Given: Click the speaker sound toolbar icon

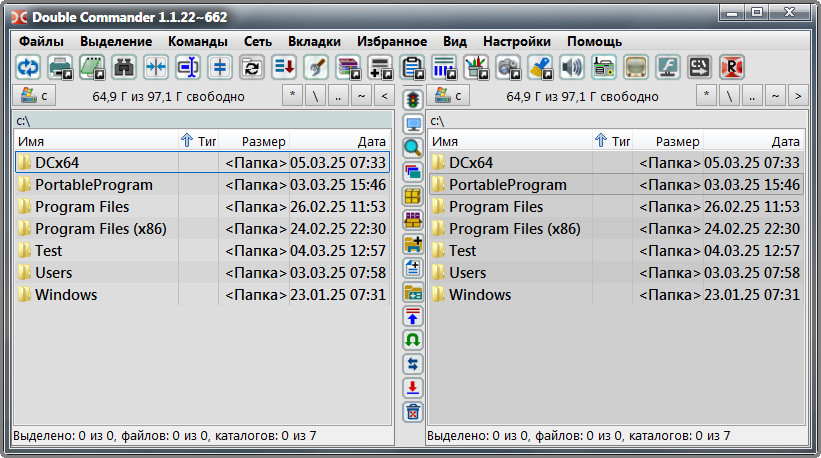Looking at the screenshot, I should (572, 67).
